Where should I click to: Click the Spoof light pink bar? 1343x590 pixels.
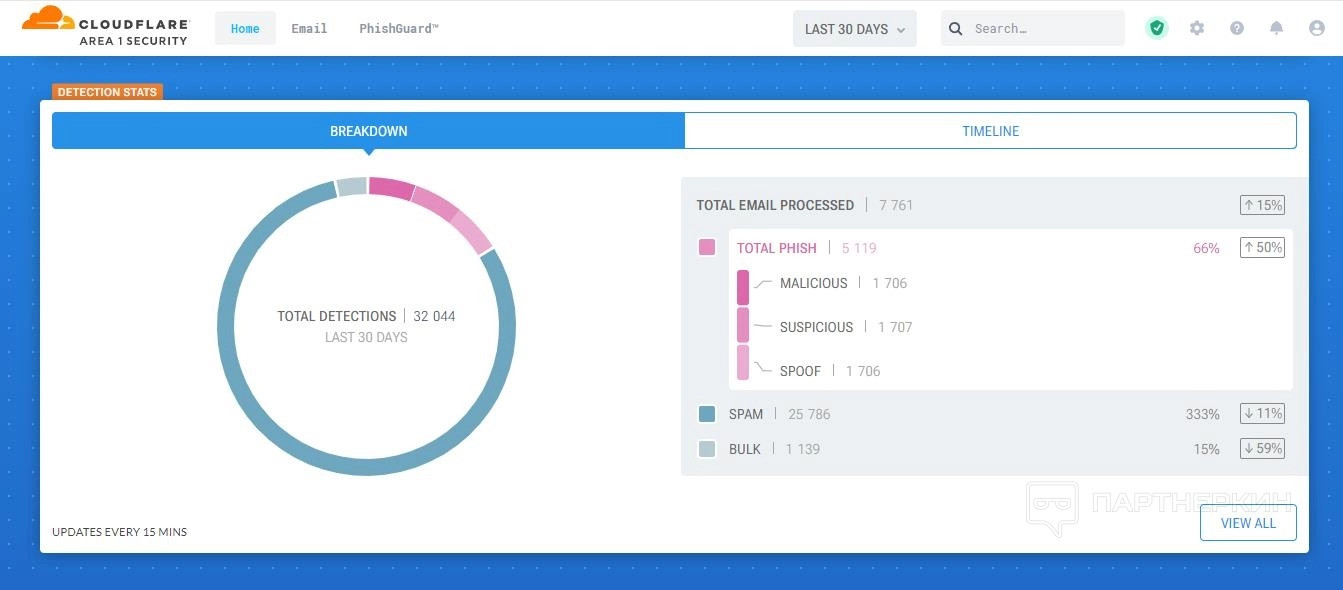pyautogui.click(x=743, y=363)
